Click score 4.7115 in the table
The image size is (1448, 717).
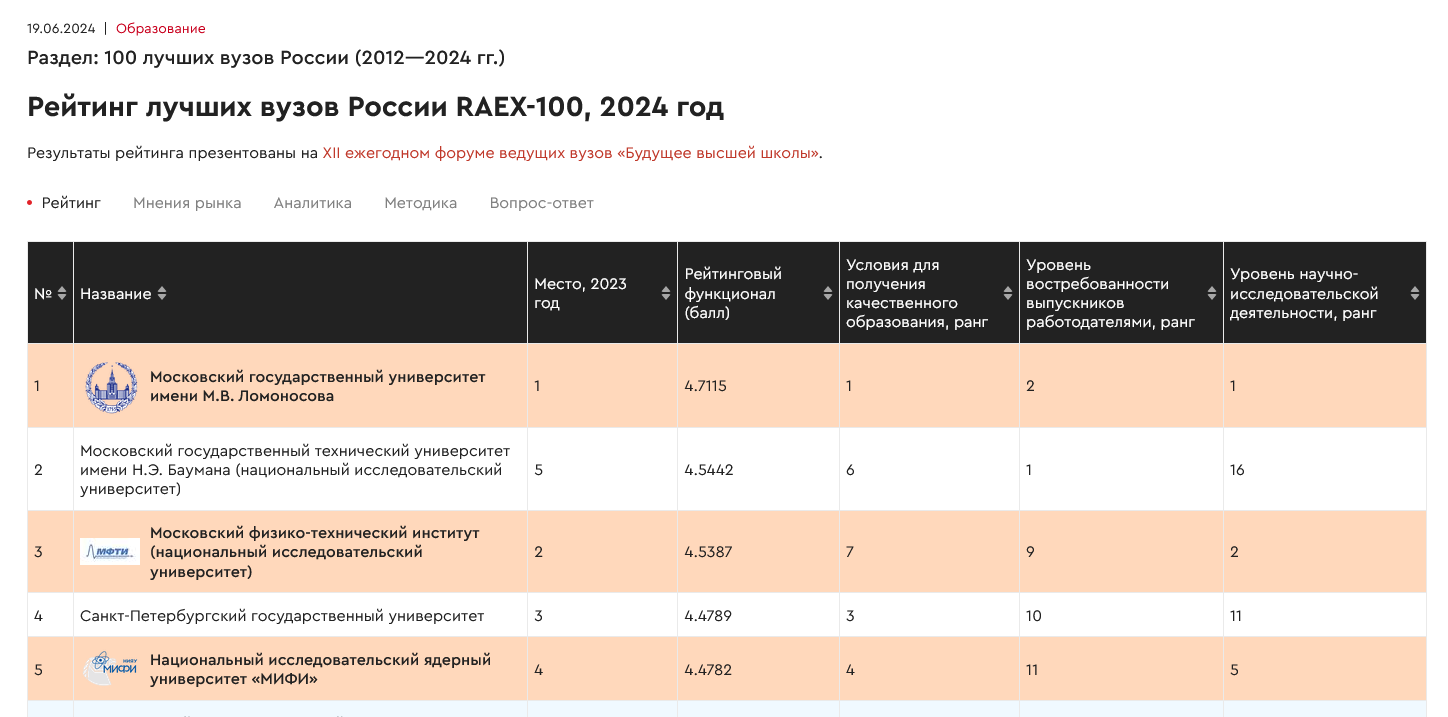click(x=706, y=386)
